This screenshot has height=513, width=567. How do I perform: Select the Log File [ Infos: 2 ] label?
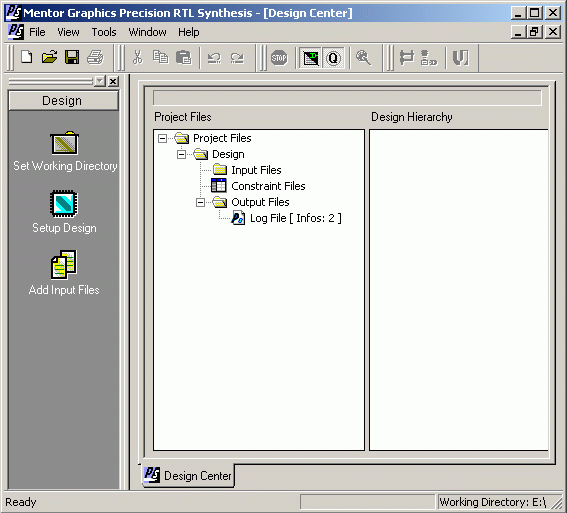tap(296, 218)
